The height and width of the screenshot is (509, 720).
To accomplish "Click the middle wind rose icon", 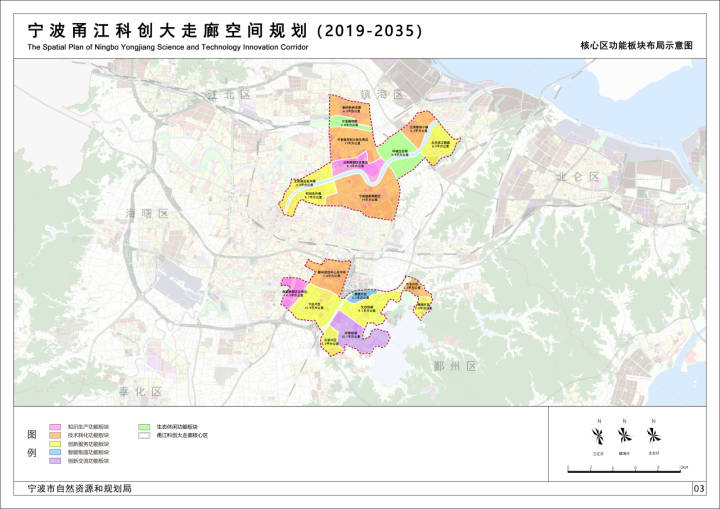I will point(624,435).
